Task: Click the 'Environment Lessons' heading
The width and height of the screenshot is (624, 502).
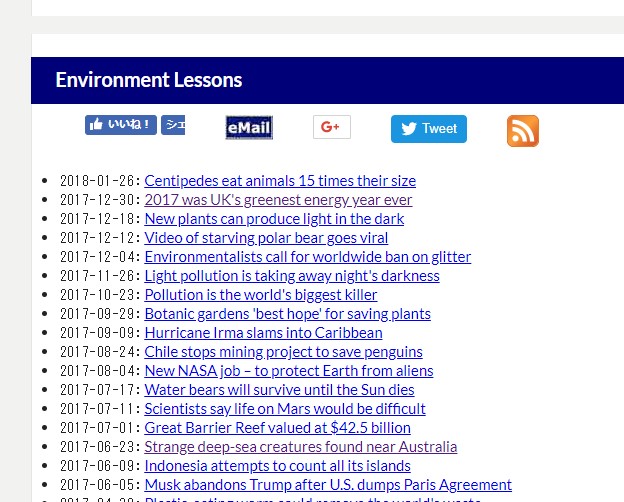Action: 149,80
